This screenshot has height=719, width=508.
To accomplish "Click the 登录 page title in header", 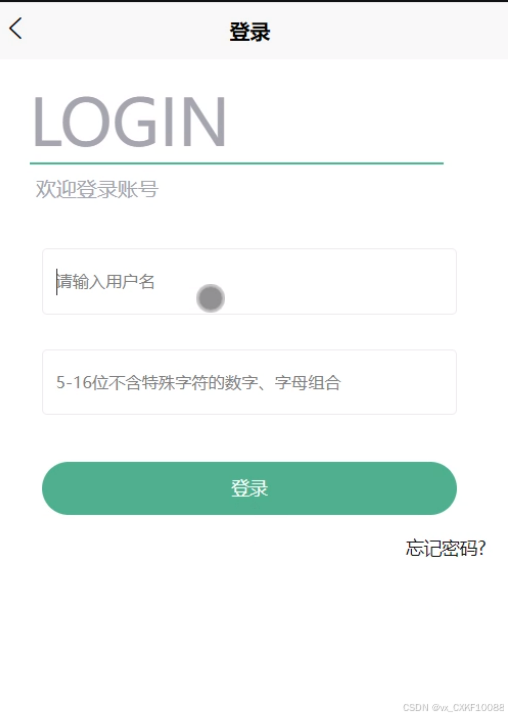I will point(250,32).
